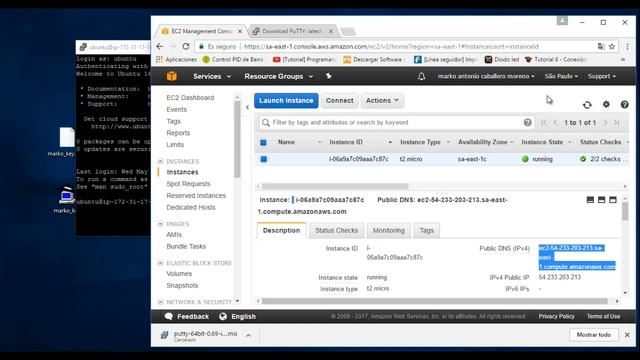Go to first page of instances
Viewport: 640px width, 360px height.
tap(544, 122)
